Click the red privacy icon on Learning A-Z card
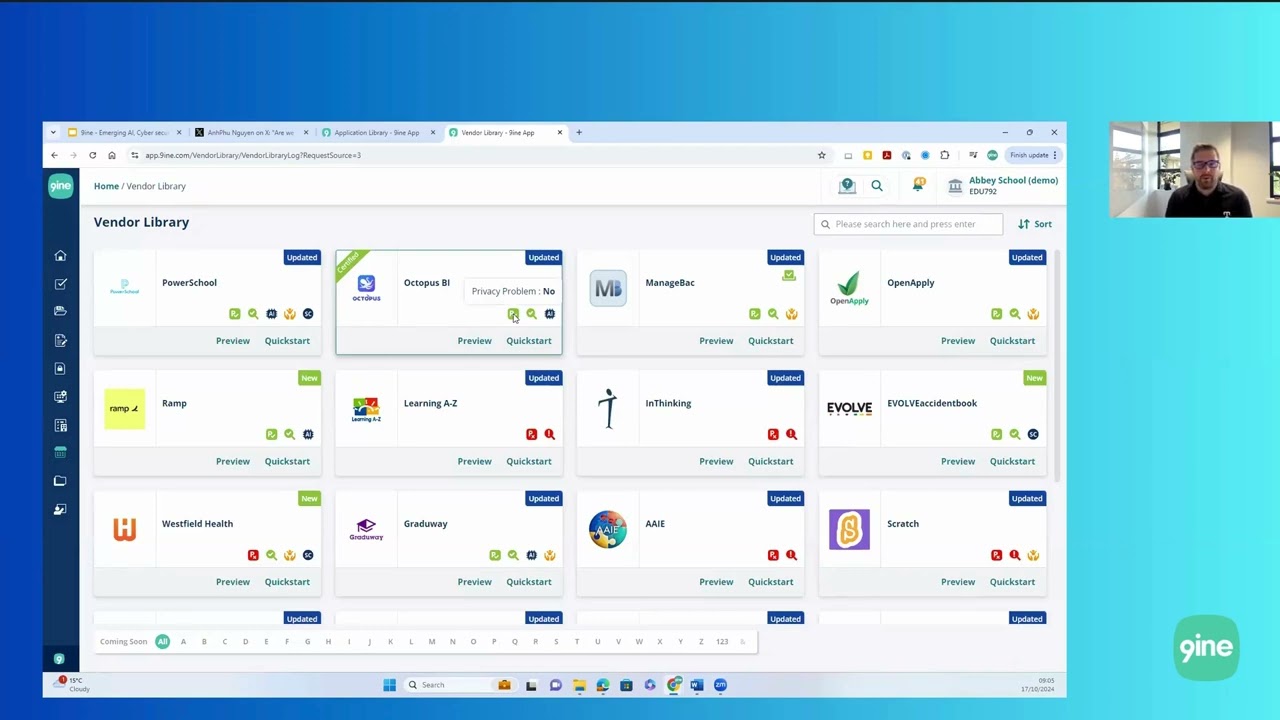The image size is (1280, 720). (531, 434)
